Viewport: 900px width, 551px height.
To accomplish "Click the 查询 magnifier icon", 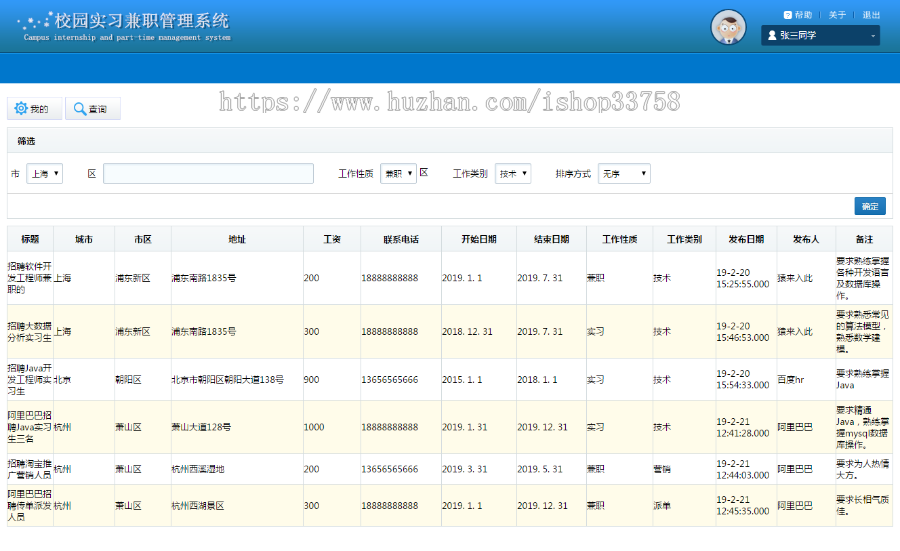I will 80,108.
